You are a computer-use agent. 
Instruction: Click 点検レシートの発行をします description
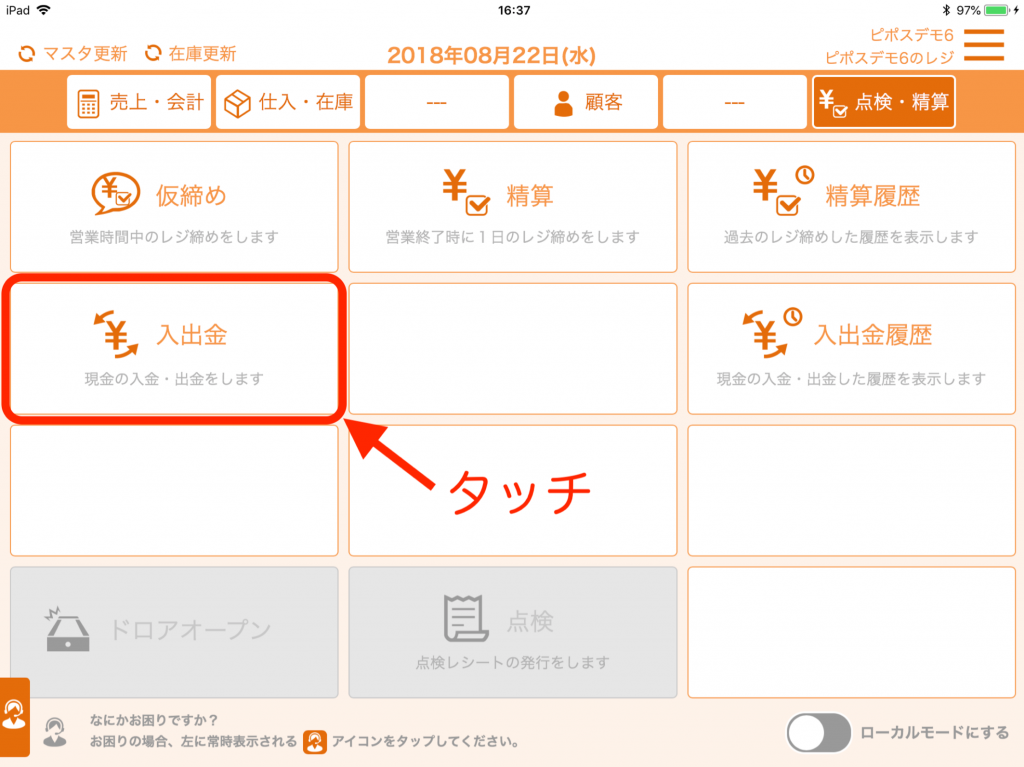coord(513,662)
